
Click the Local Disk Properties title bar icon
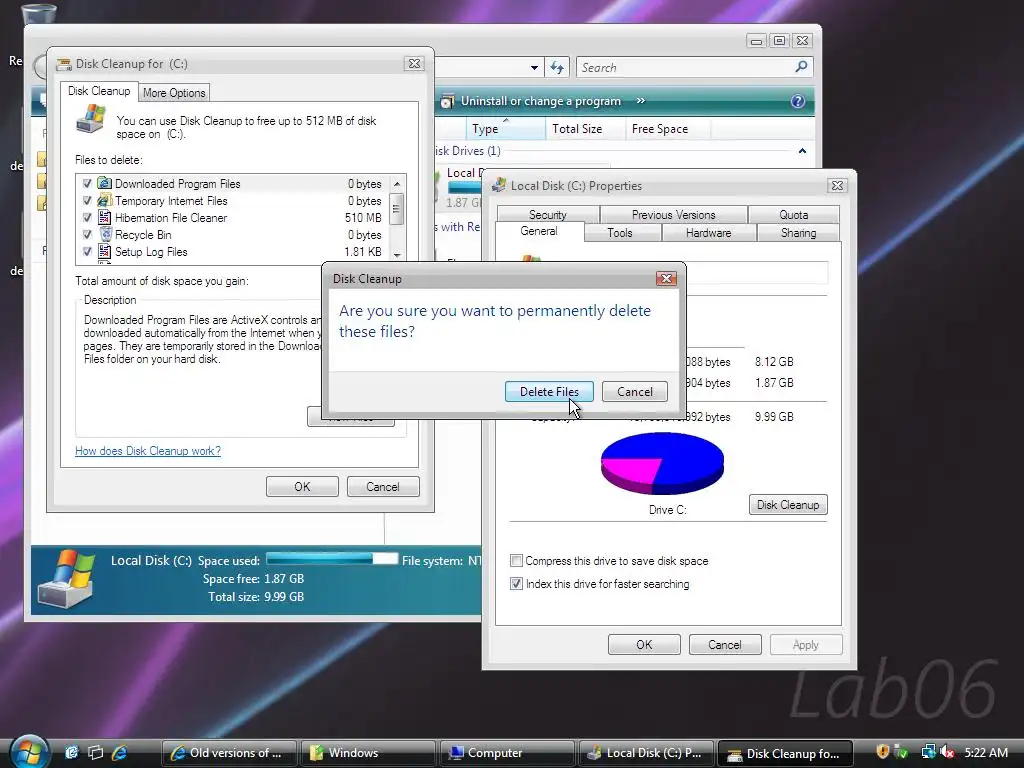point(500,185)
